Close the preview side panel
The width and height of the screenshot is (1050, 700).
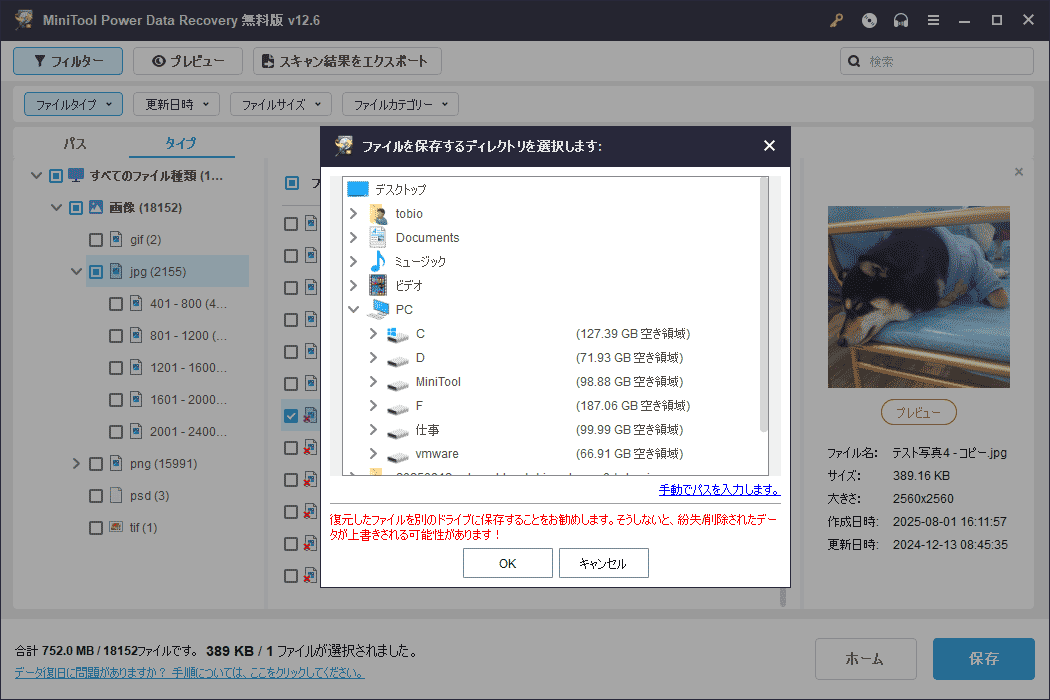(x=1019, y=172)
